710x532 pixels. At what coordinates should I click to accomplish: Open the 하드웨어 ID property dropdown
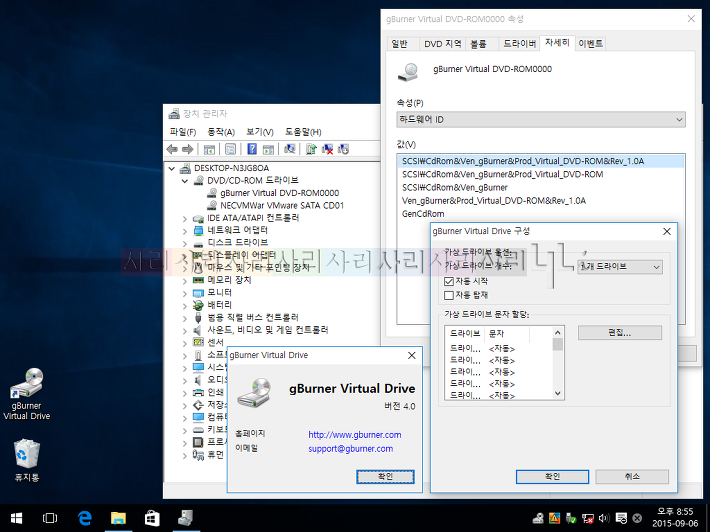pos(541,120)
